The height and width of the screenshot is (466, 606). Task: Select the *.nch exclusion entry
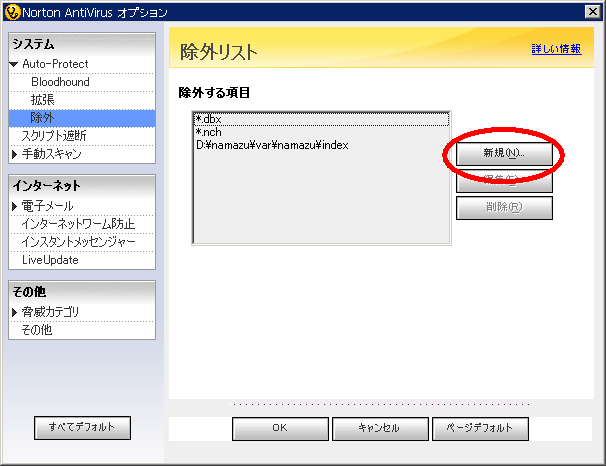click(x=321, y=133)
